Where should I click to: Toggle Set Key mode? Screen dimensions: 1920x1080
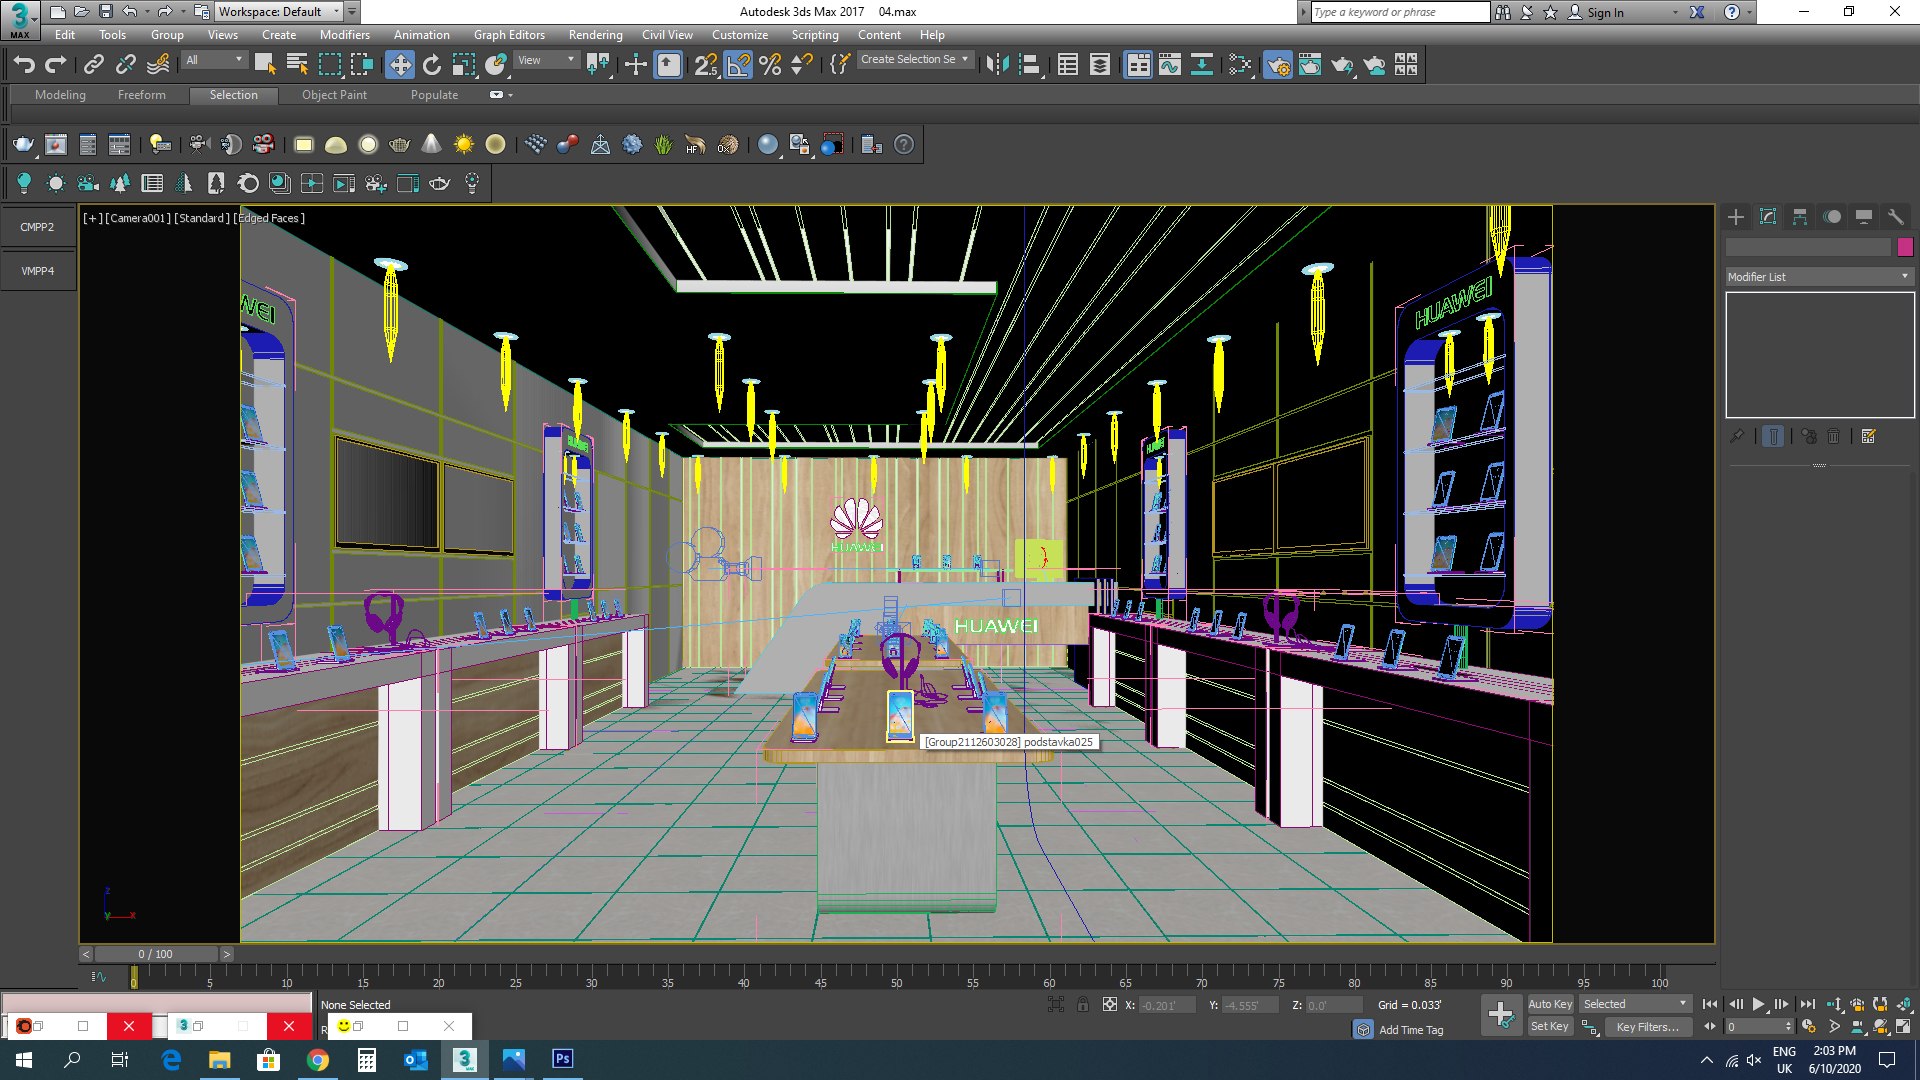click(x=1550, y=1026)
